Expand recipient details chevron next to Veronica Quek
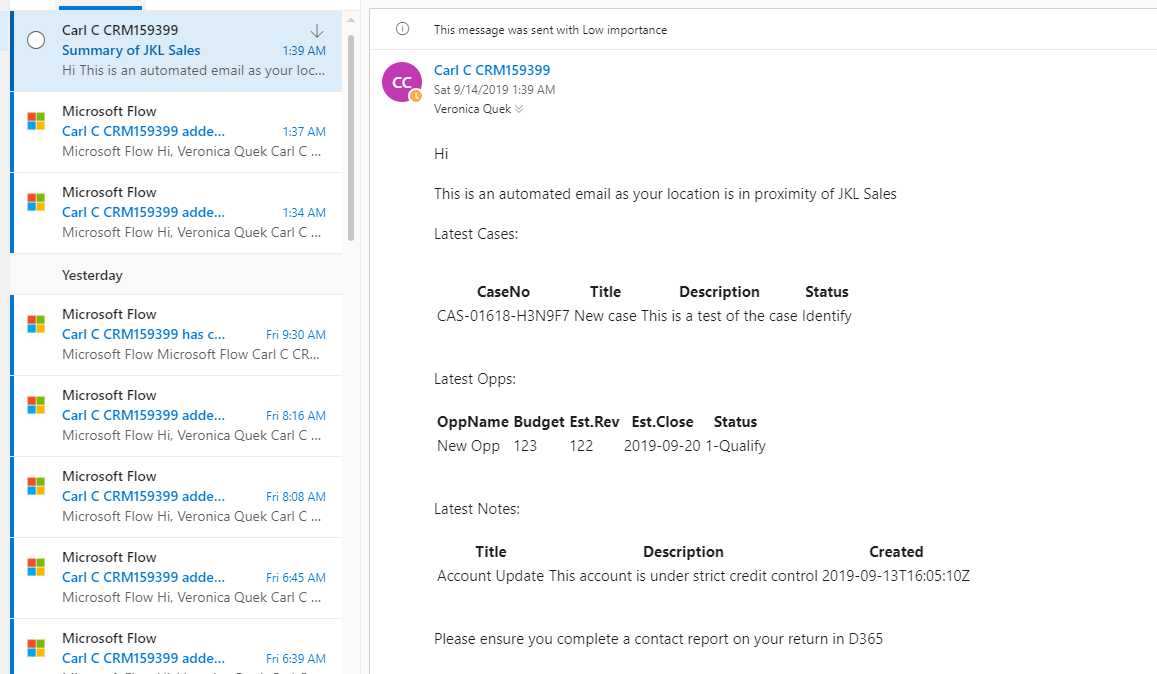The width and height of the screenshot is (1157, 674). [x=519, y=109]
